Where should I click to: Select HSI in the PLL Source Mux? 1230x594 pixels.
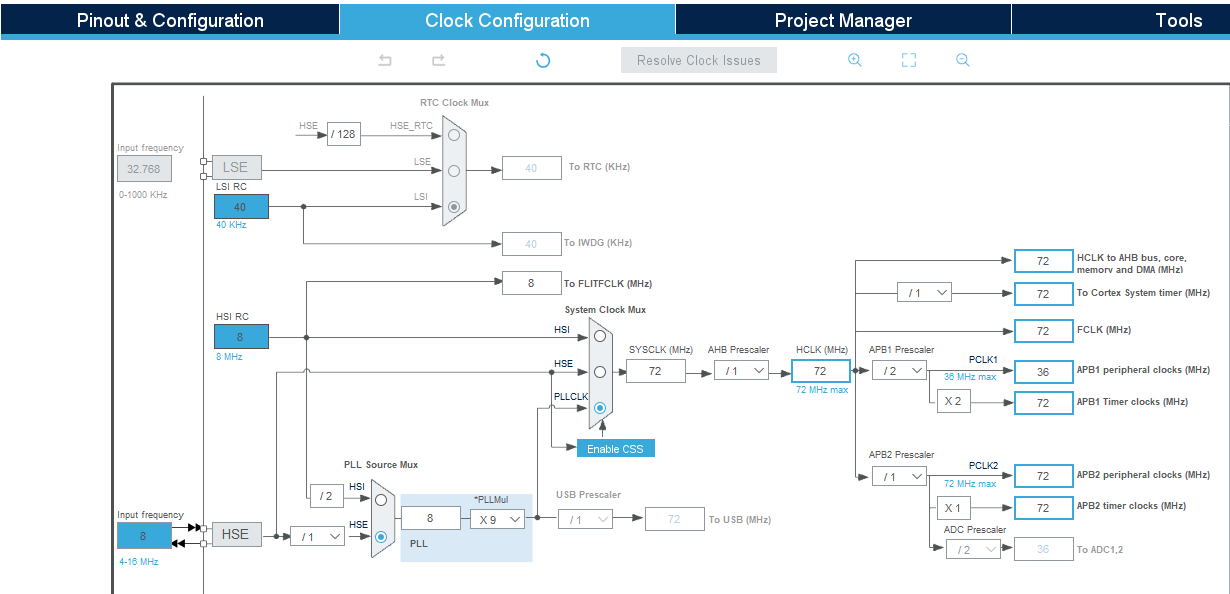coord(381,500)
